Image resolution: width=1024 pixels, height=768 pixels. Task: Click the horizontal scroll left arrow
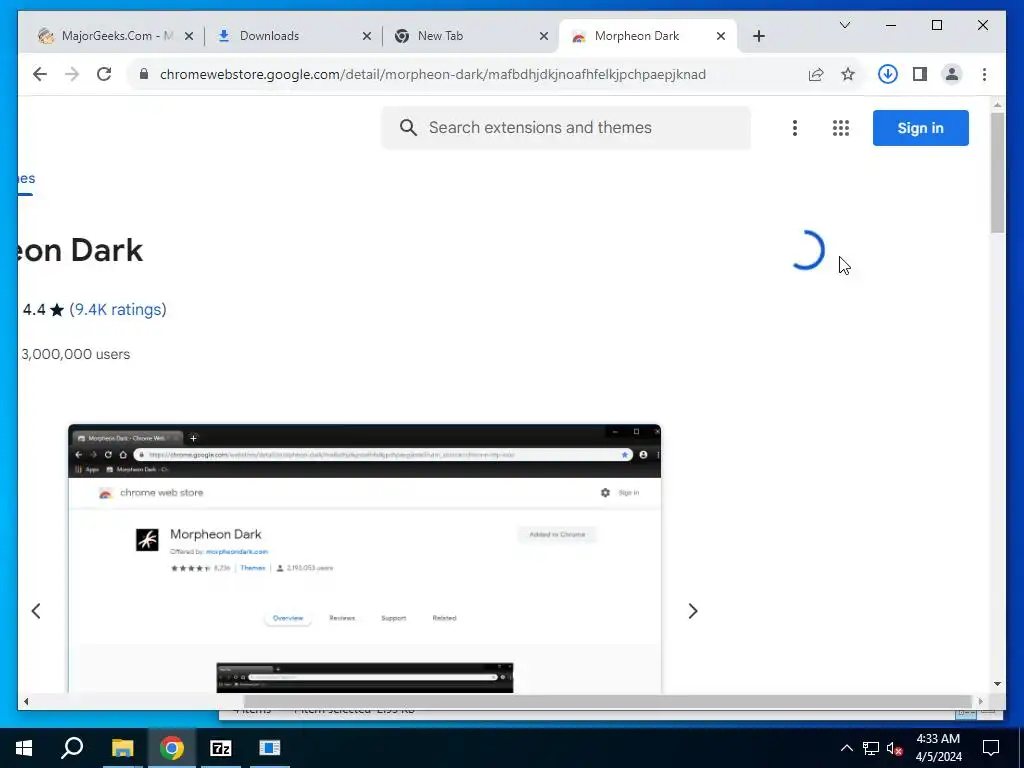click(x=26, y=702)
